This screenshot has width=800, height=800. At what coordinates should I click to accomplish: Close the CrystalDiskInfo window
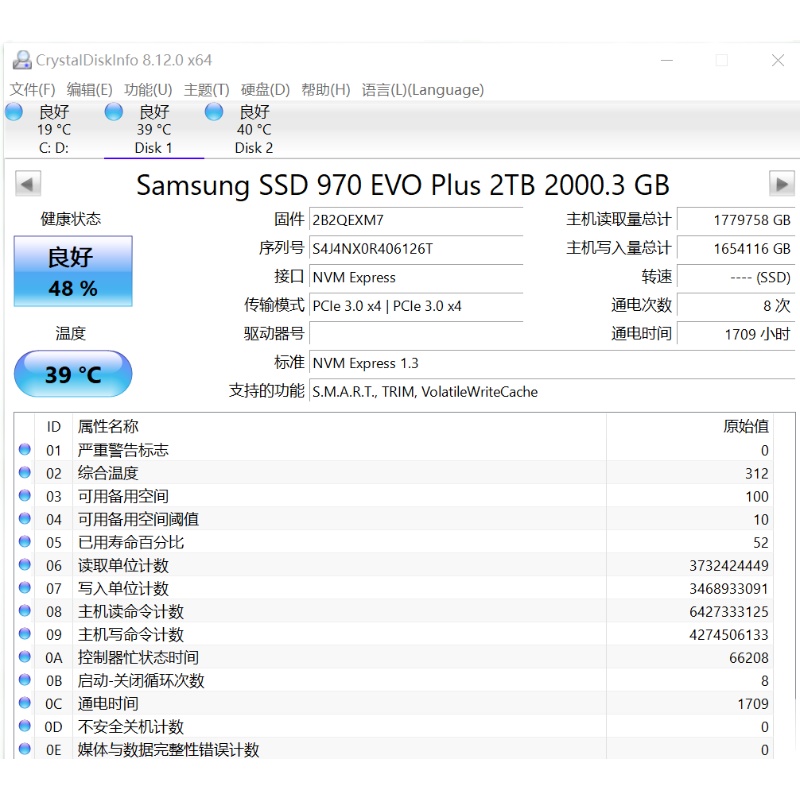coord(778,60)
